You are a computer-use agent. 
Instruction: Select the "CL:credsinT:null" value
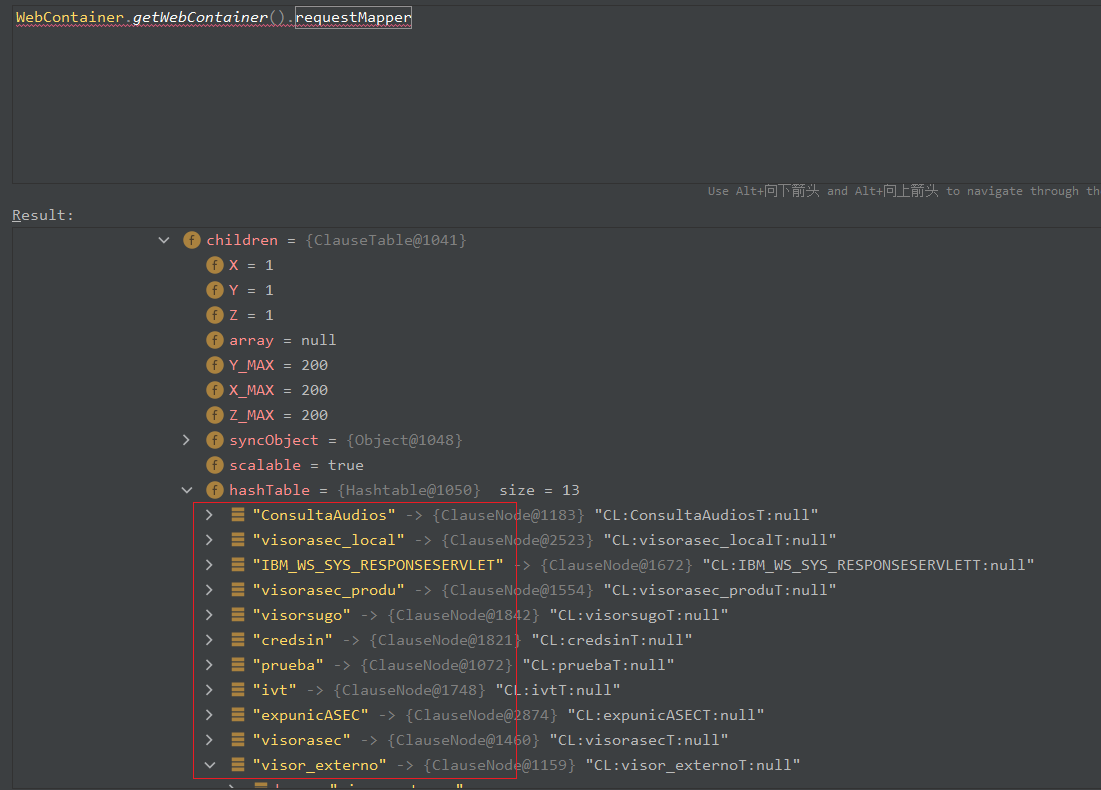pyautogui.click(x=612, y=640)
